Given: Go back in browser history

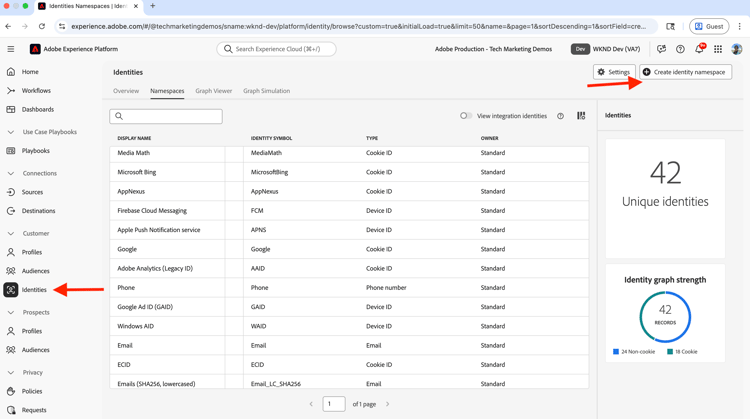Looking at the screenshot, I should click(x=9, y=26).
